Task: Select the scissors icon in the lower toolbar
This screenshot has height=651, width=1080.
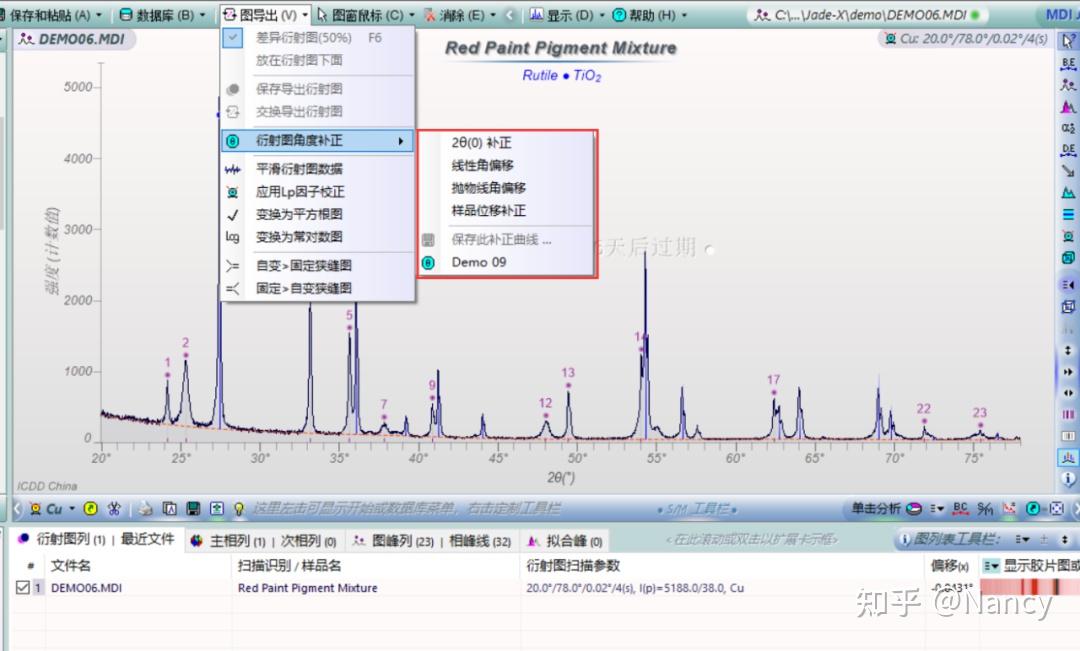Action: (114, 508)
